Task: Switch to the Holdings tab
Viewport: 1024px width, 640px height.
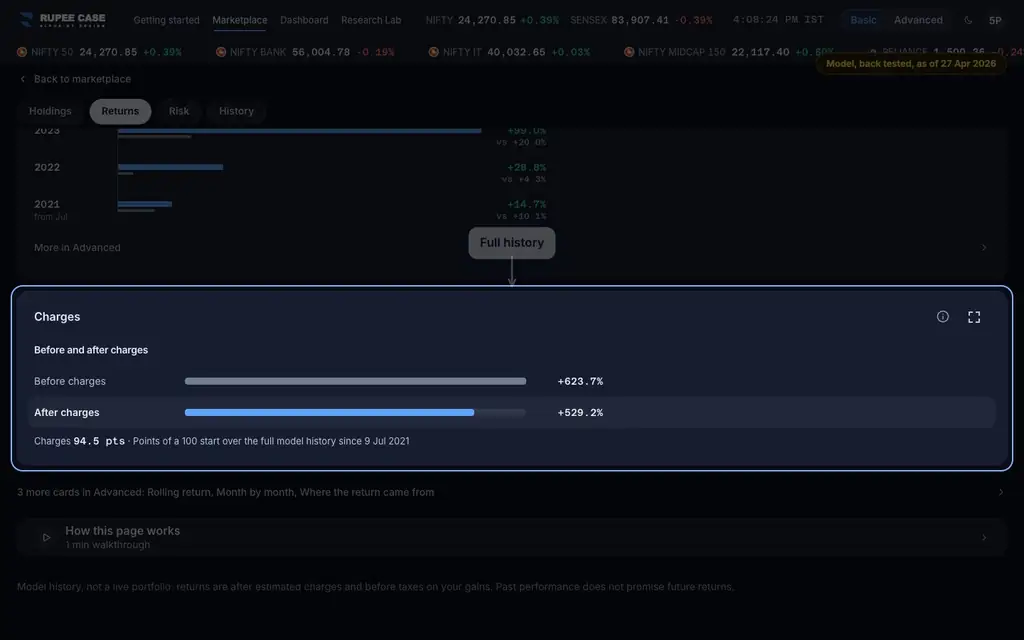Action: [50, 111]
